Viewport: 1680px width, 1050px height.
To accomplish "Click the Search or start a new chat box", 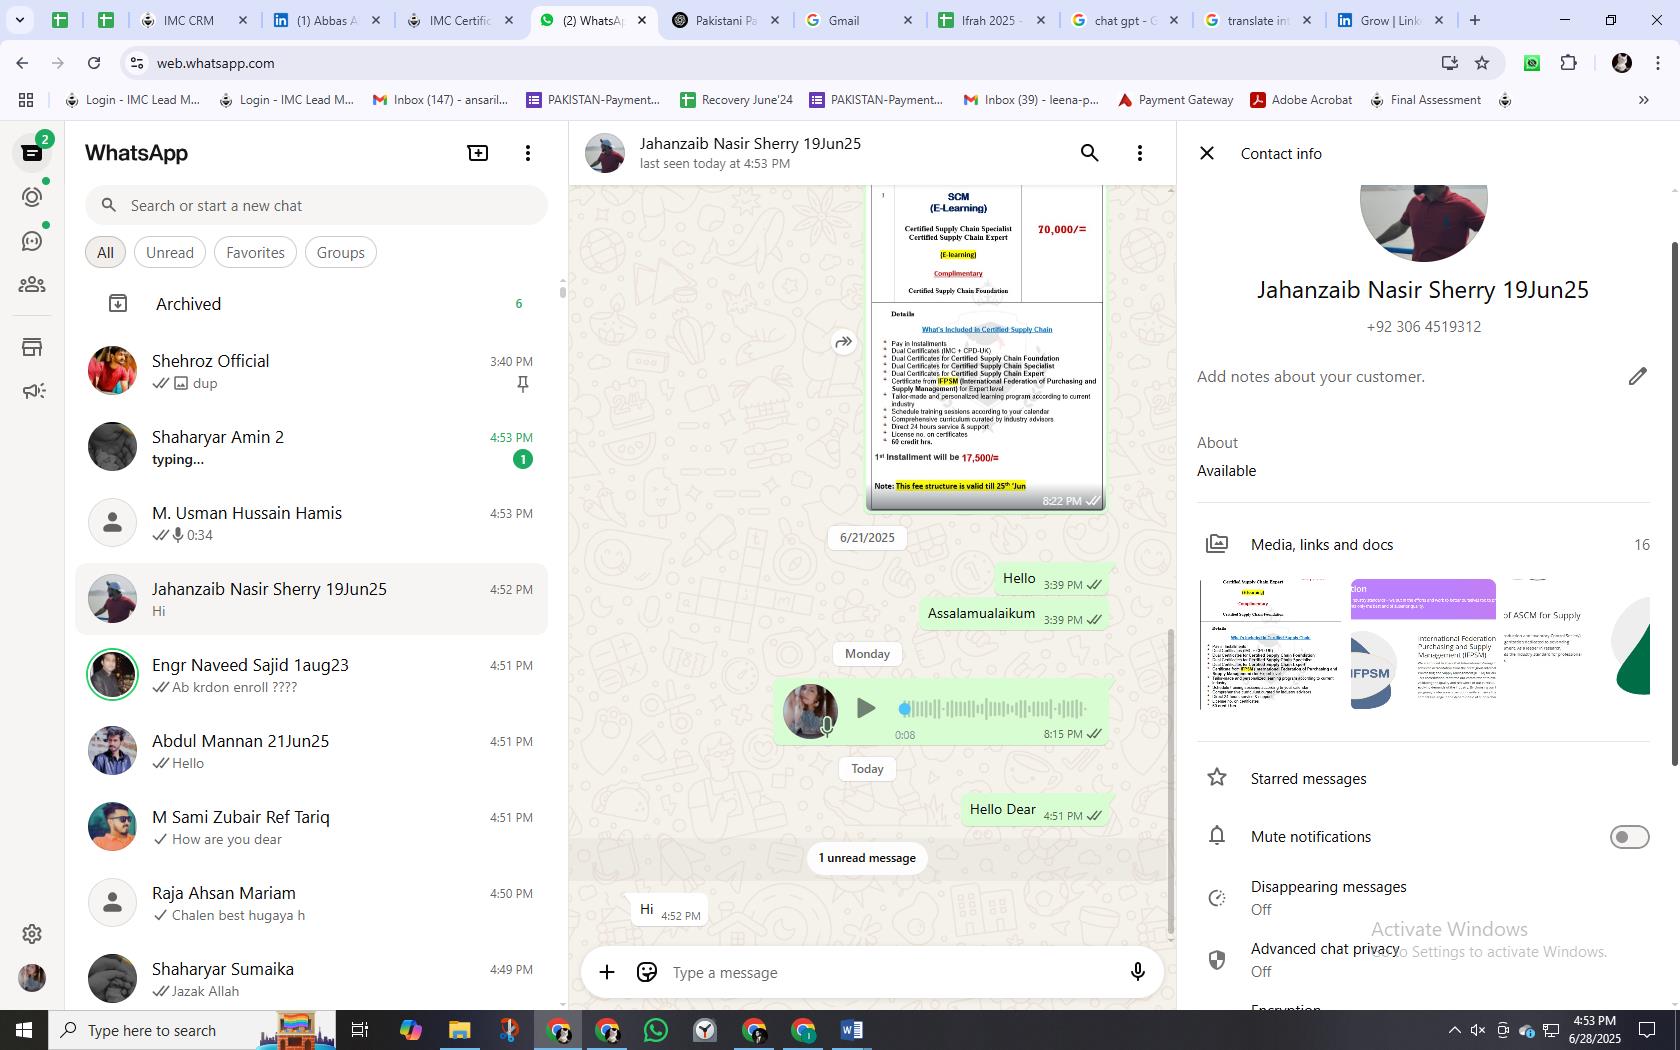I will click(x=316, y=205).
